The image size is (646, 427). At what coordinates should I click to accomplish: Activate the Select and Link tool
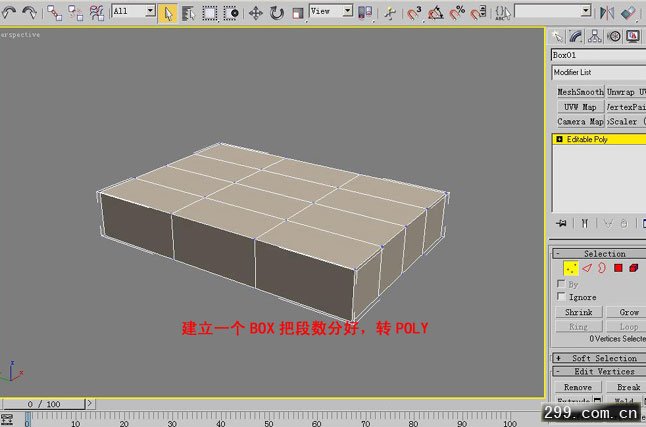[x=54, y=13]
